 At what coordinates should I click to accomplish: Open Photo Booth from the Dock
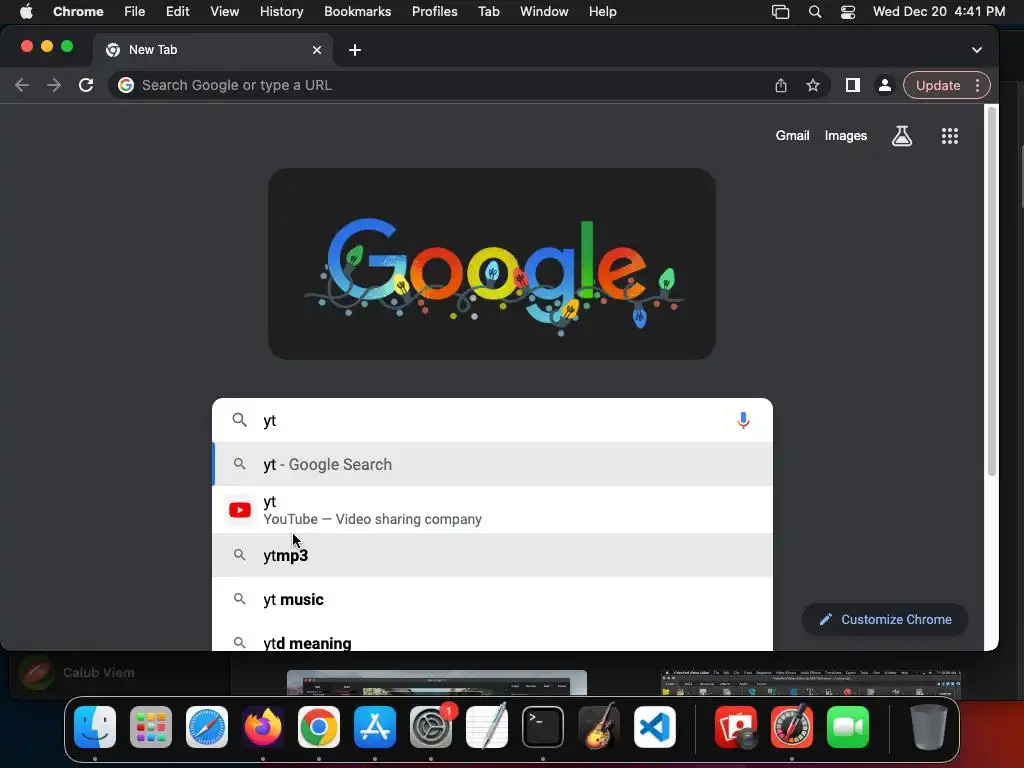pyautogui.click(x=736, y=727)
